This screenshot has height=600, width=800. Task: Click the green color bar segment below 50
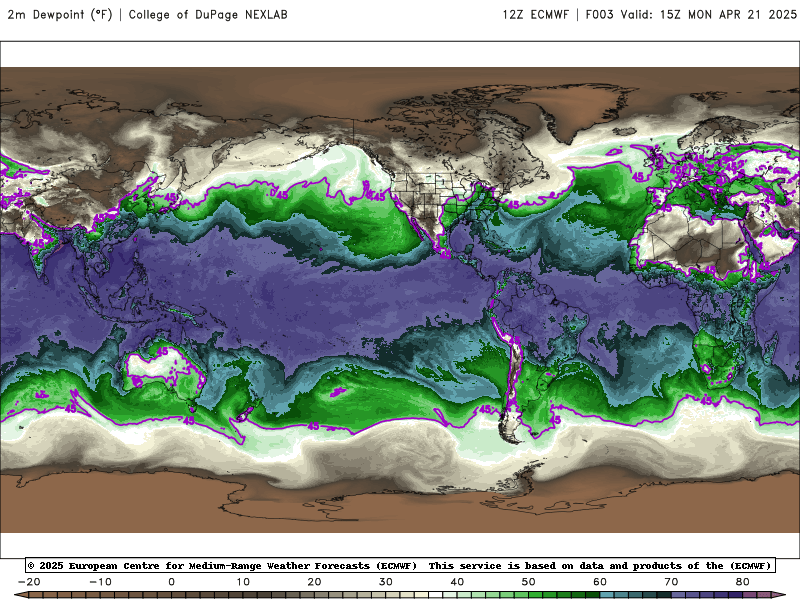pyautogui.click(x=536, y=596)
